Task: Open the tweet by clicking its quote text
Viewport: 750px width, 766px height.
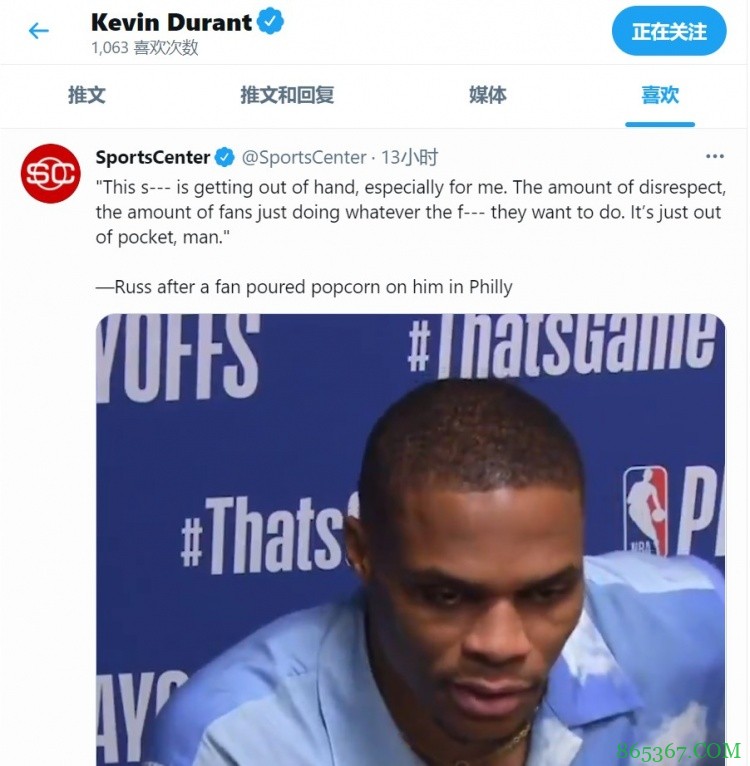Action: [x=410, y=212]
